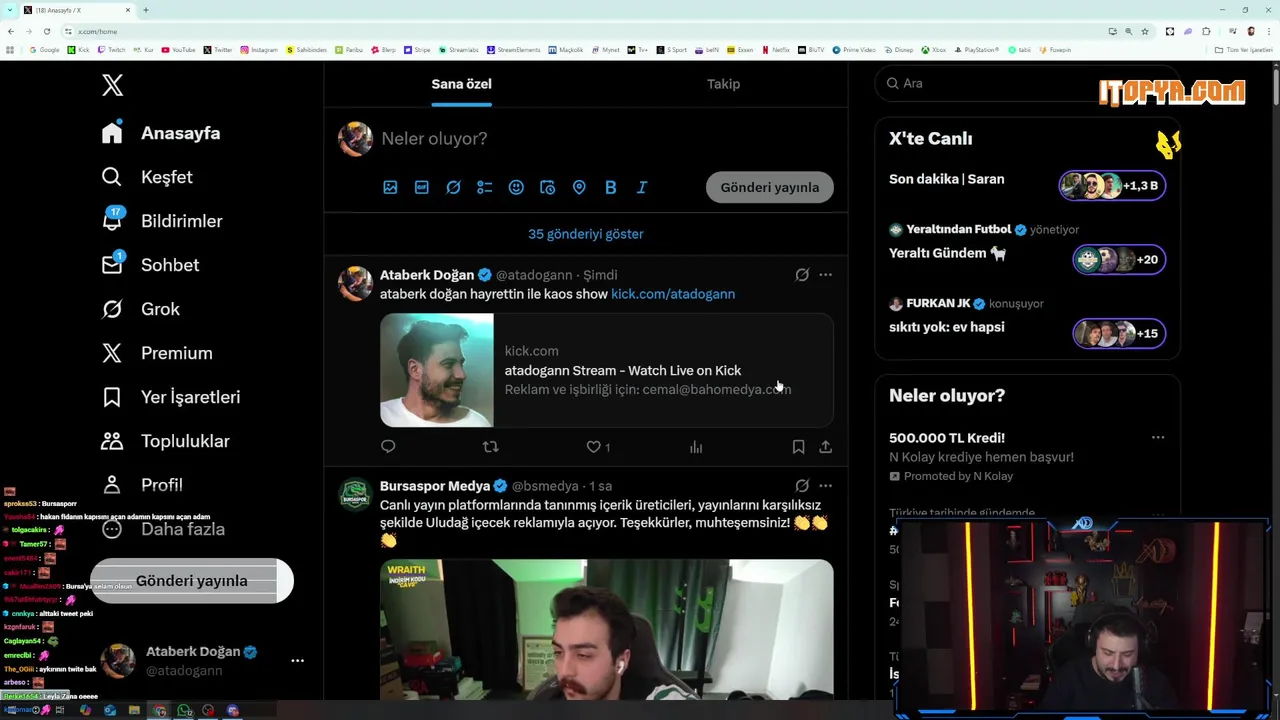This screenshot has height=720, width=1280.
Task: Add a location tag to the post
Action: tap(579, 187)
